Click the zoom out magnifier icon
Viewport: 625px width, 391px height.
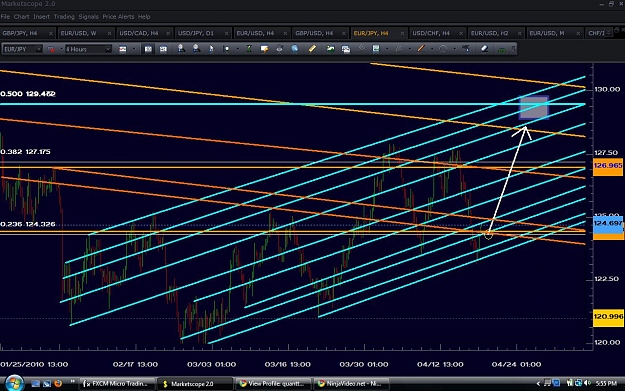196,49
